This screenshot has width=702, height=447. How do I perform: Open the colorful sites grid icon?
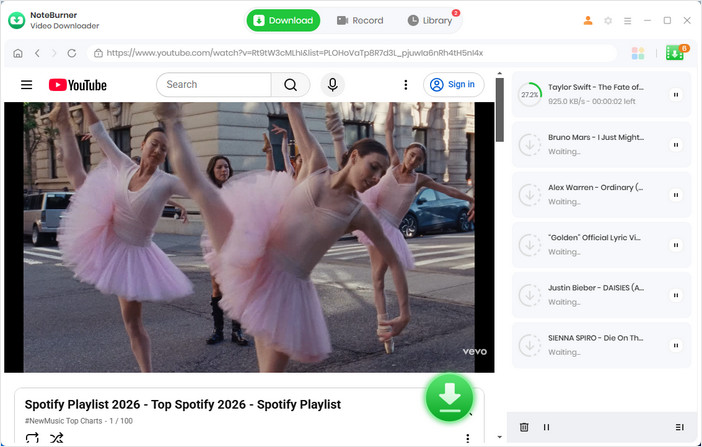click(638, 53)
